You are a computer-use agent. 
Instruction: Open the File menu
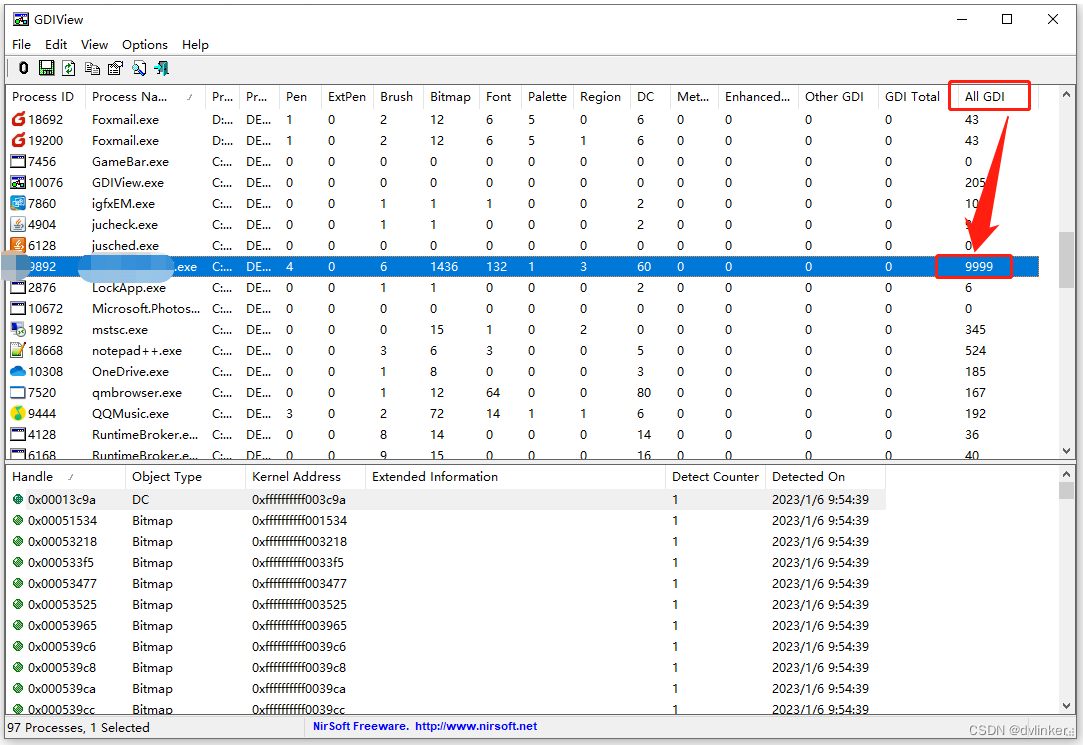tap(21, 44)
